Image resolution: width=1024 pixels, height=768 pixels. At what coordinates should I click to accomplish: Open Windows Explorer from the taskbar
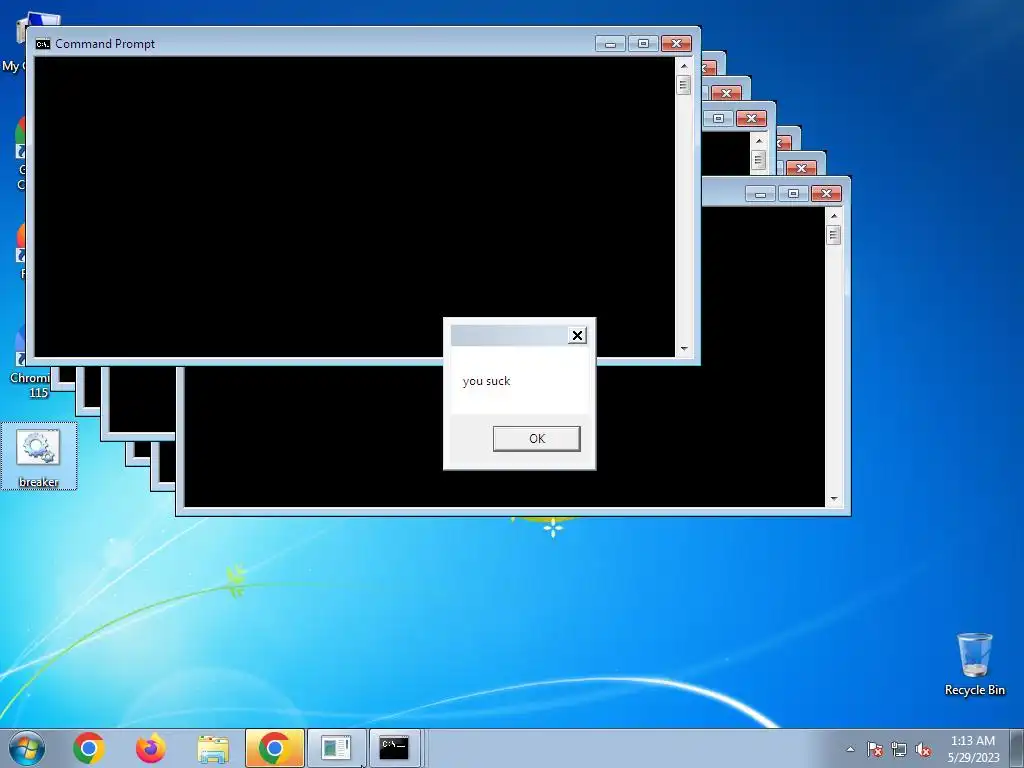click(x=213, y=748)
